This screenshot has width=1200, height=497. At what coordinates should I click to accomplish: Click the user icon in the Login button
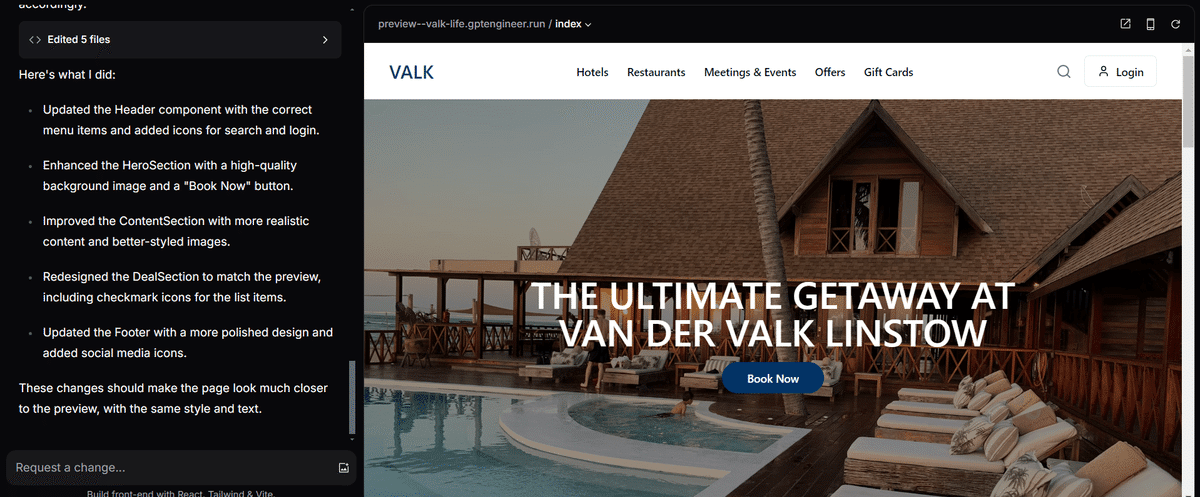pos(1103,72)
